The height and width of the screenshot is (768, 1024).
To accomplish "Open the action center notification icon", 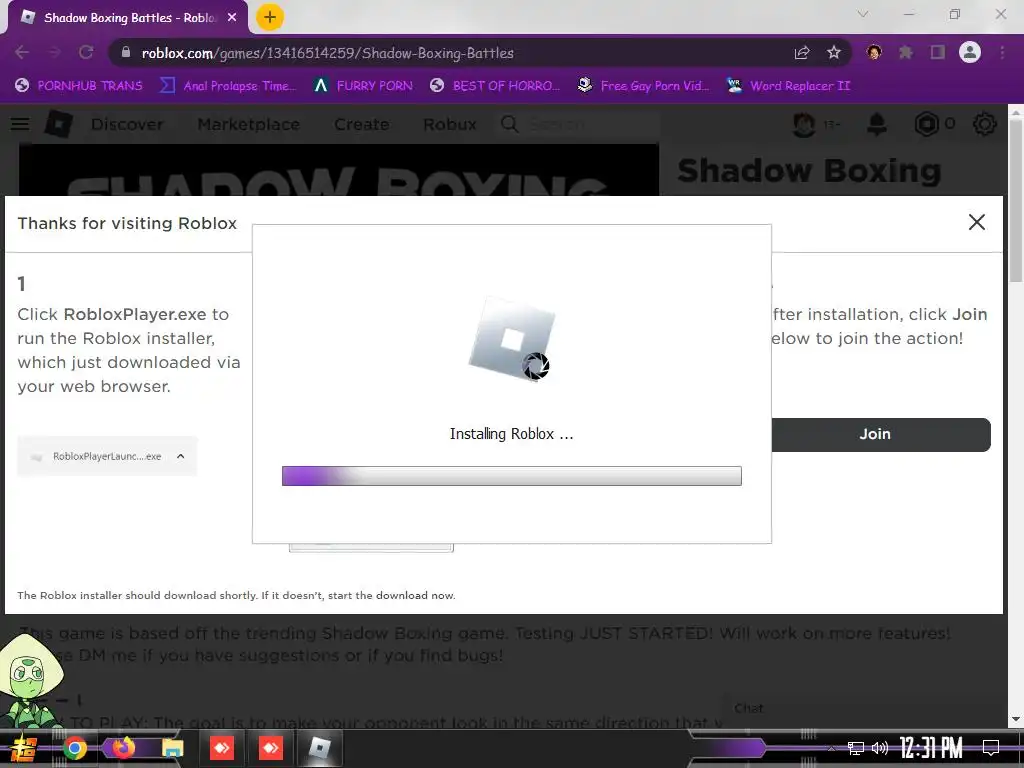I will pyautogui.click(x=991, y=747).
